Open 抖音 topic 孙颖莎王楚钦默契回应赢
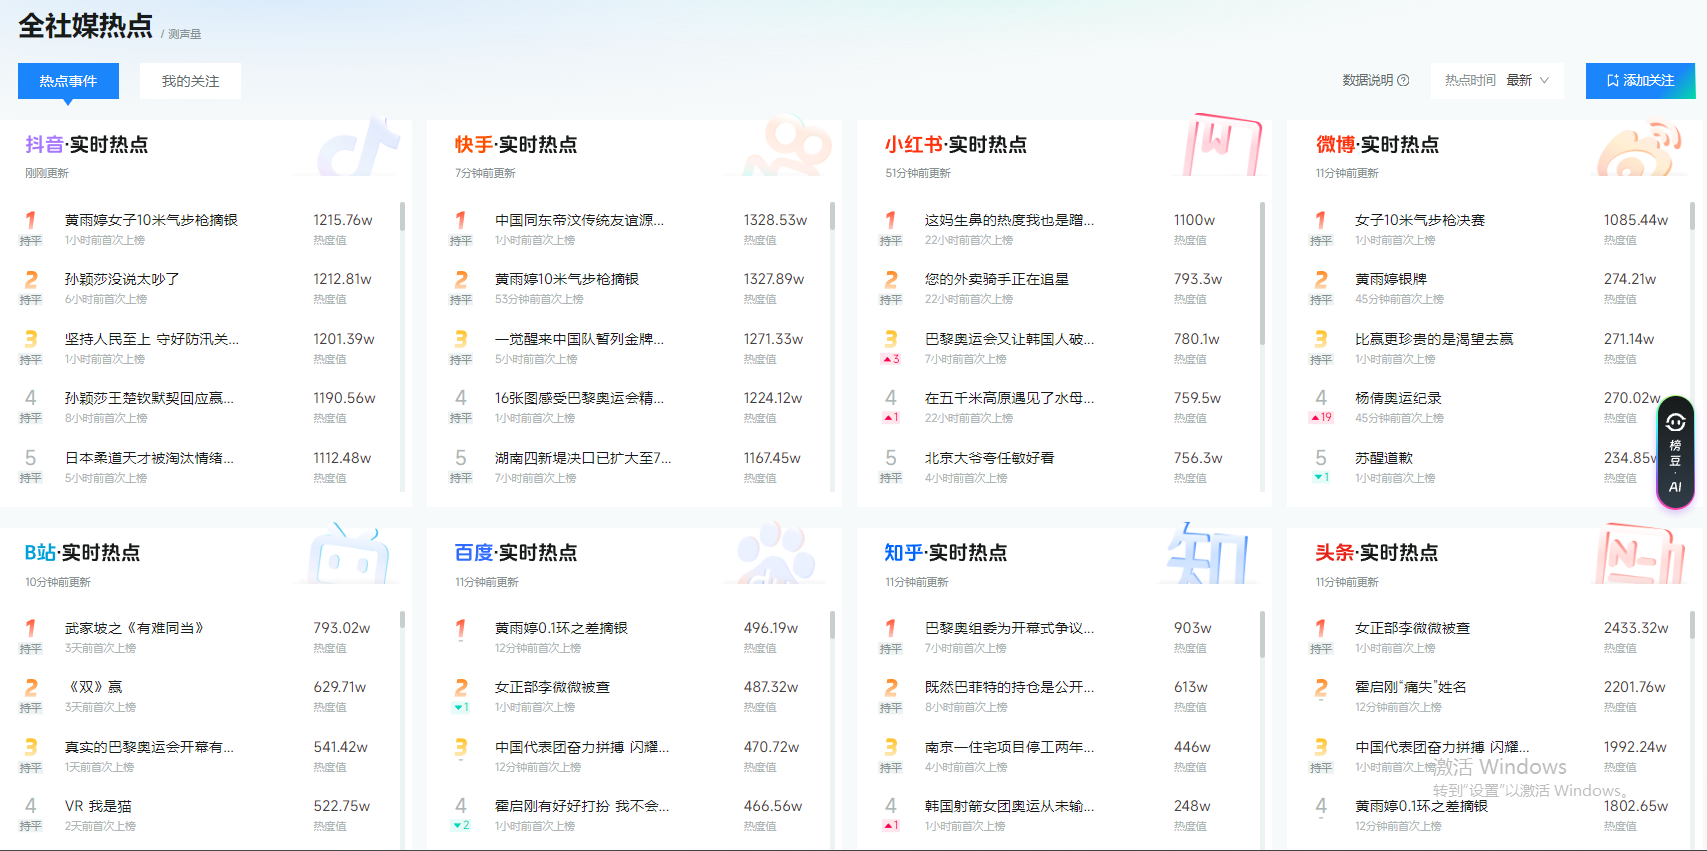1707x851 pixels. (x=150, y=398)
